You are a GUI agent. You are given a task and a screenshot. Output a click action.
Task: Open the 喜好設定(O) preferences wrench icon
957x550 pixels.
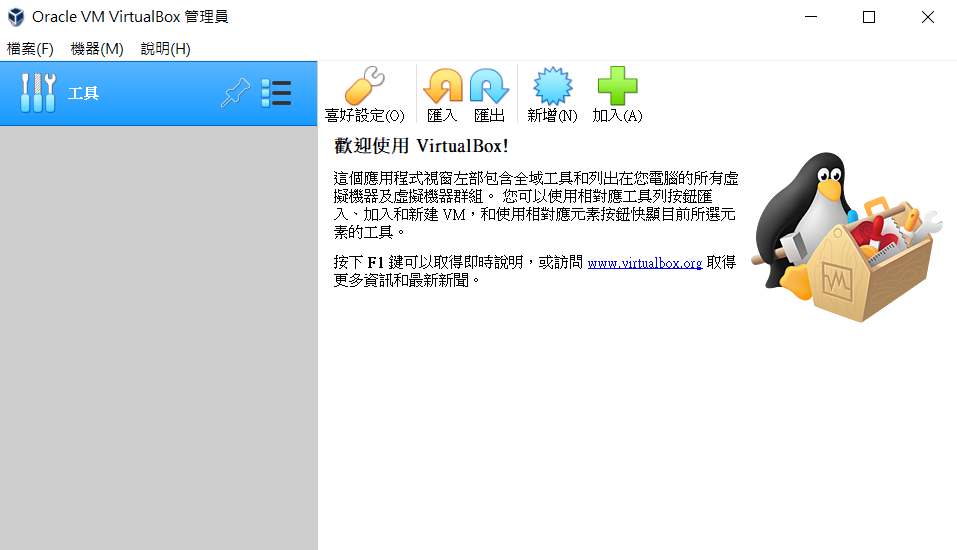[x=364, y=86]
